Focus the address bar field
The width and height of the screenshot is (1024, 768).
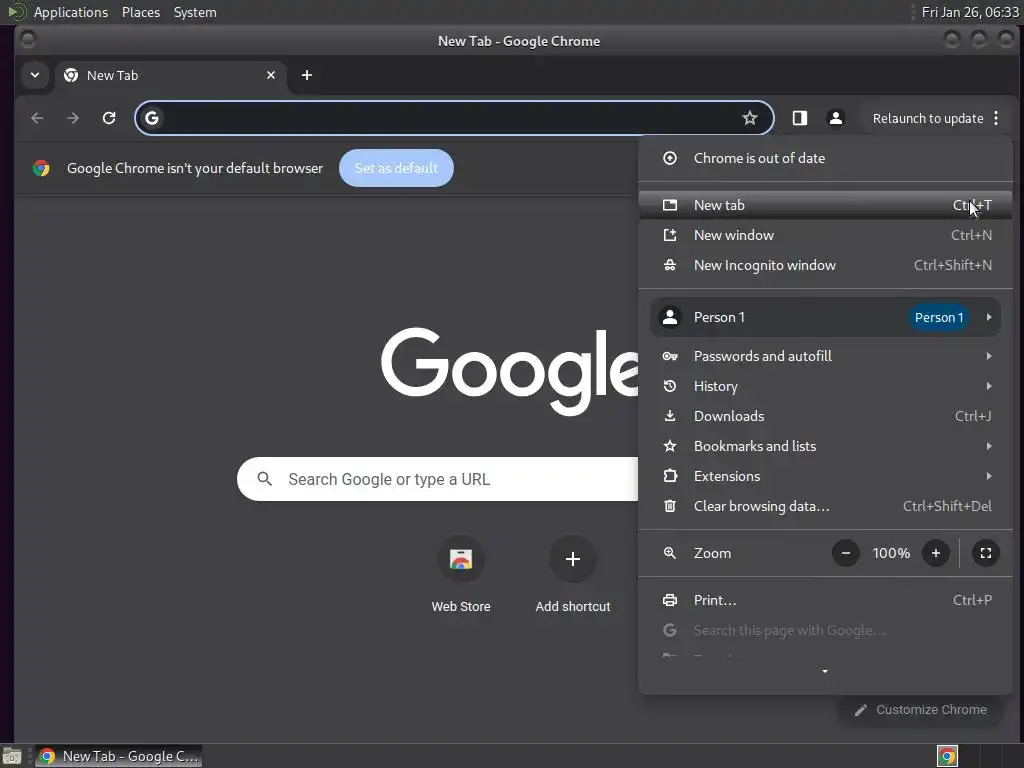[x=454, y=118]
